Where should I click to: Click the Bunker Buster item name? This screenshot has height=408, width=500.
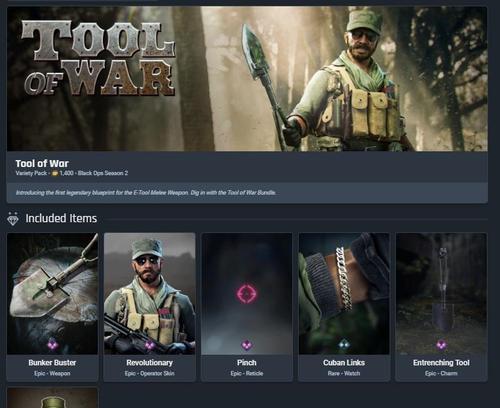pyautogui.click(x=52, y=362)
